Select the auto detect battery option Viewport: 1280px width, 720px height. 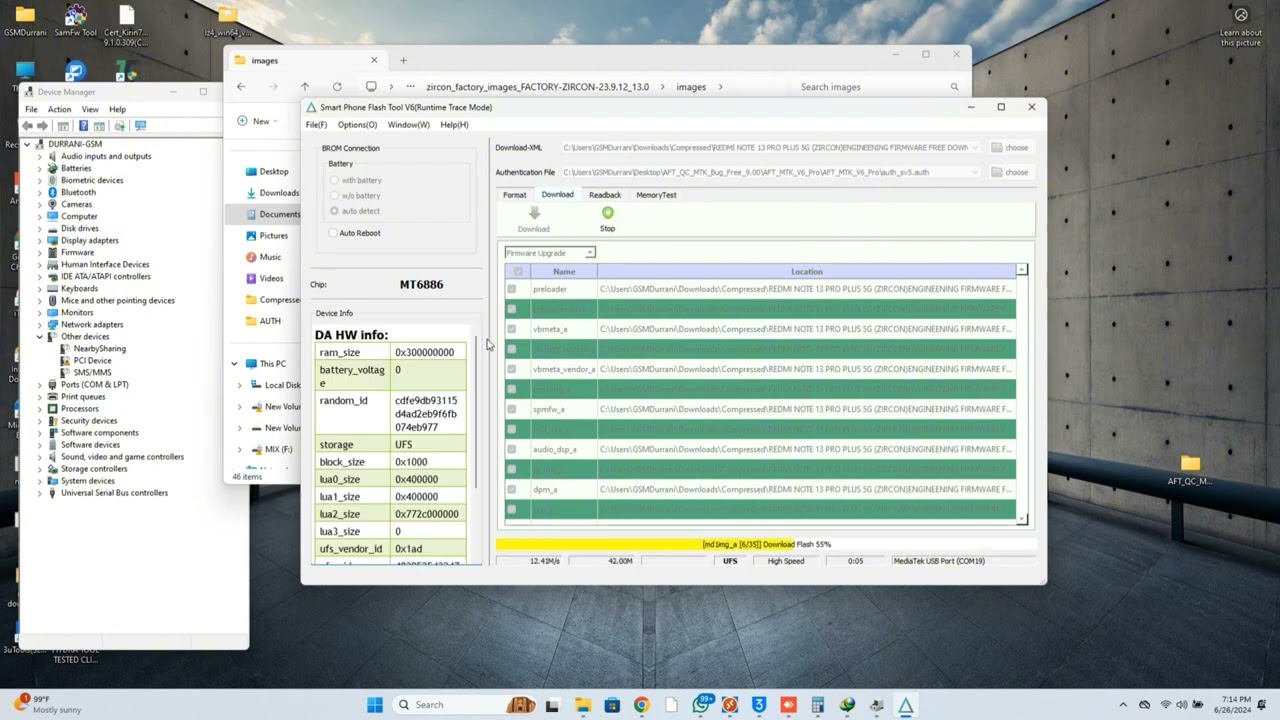click(334, 211)
